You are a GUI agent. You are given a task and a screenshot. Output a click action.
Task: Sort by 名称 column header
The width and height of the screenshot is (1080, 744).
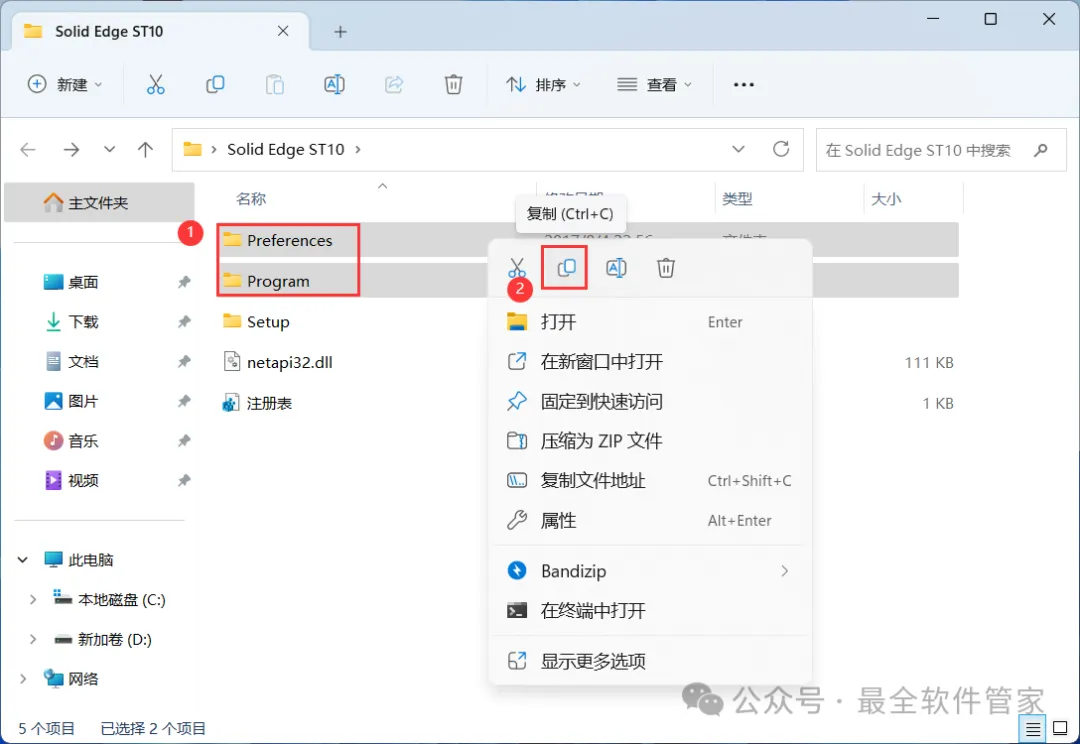(251, 199)
